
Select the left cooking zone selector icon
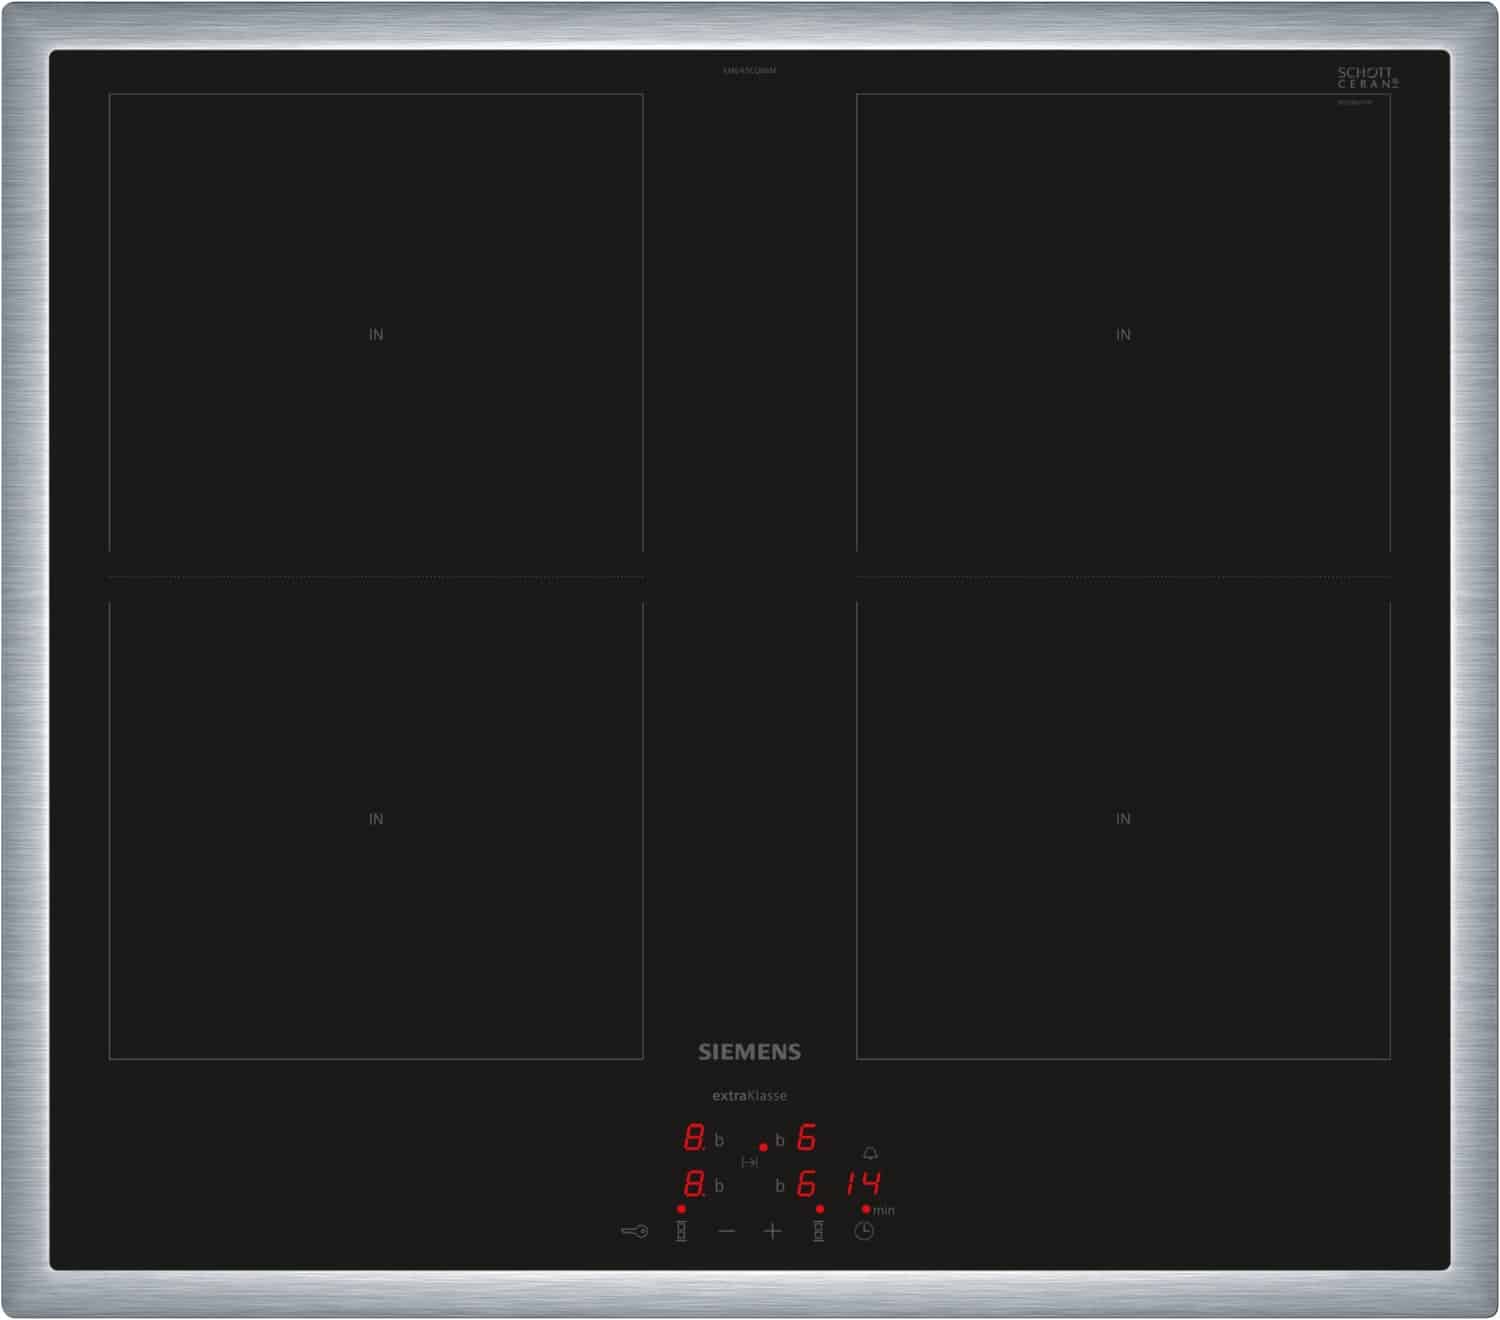click(681, 1231)
